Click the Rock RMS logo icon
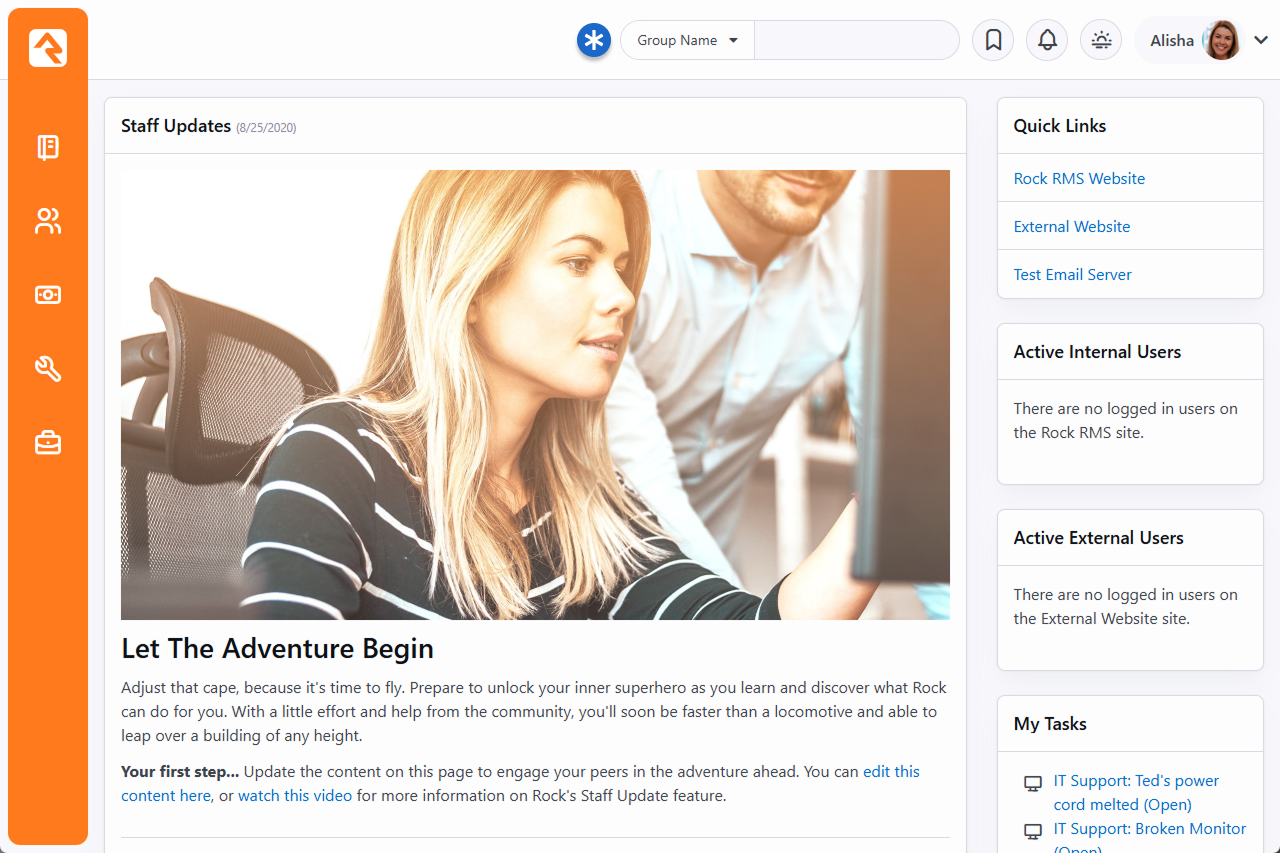1280x853 pixels. pos(48,48)
